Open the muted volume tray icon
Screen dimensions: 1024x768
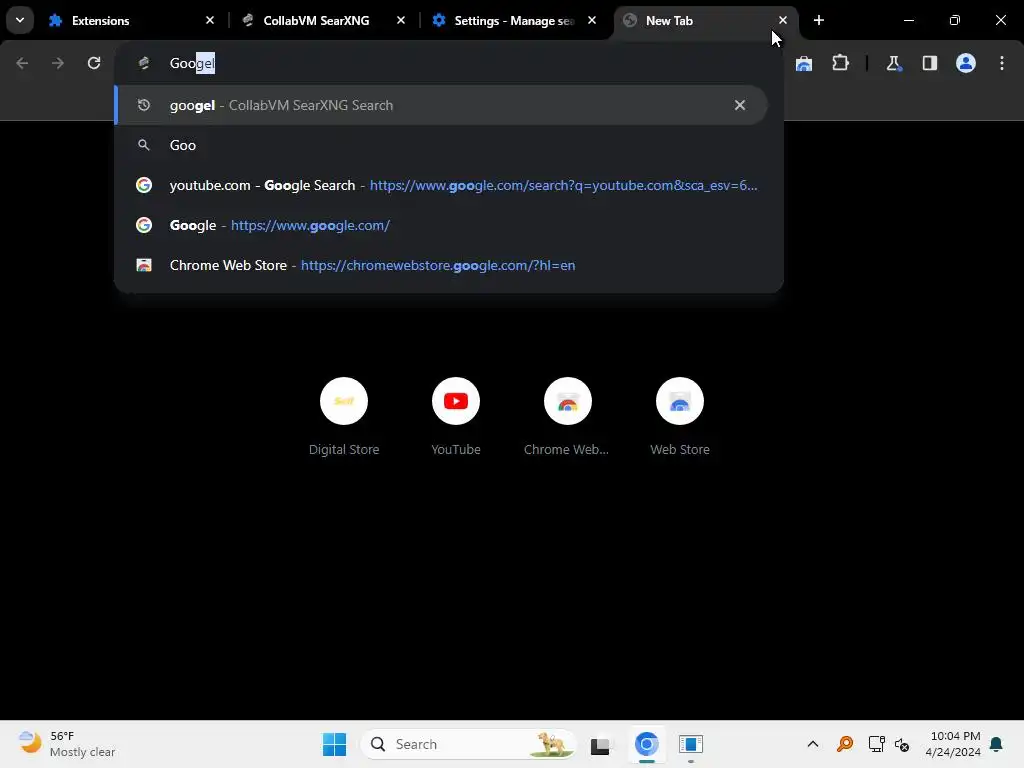902,744
